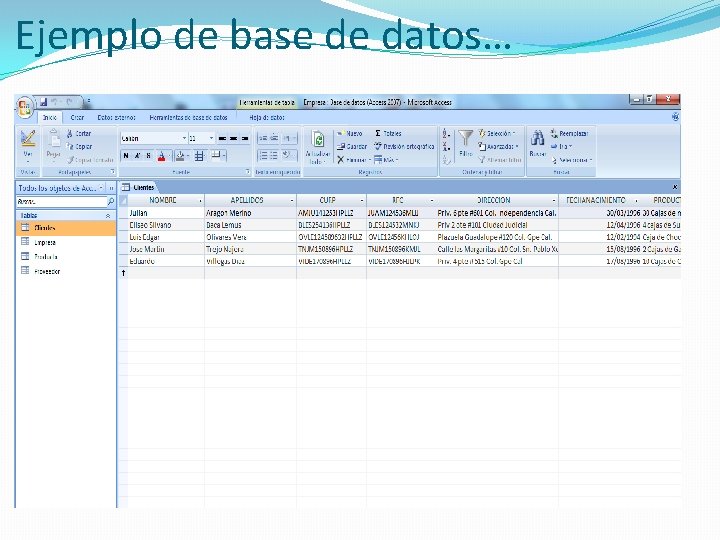The width and height of the screenshot is (720, 540).
Task: Switch to the Datos externos tab
Action: (x=116, y=118)
